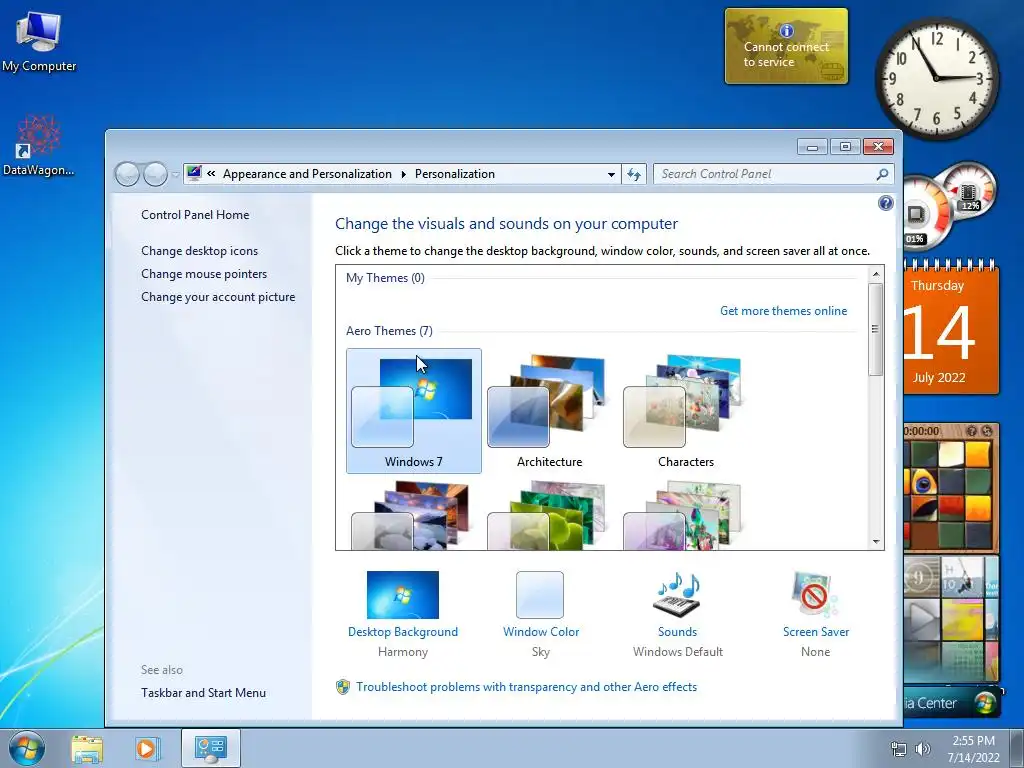Screen dimensions: 1024x768
Task: Open Window Color Sky swatch
Action: coord(540,594)
